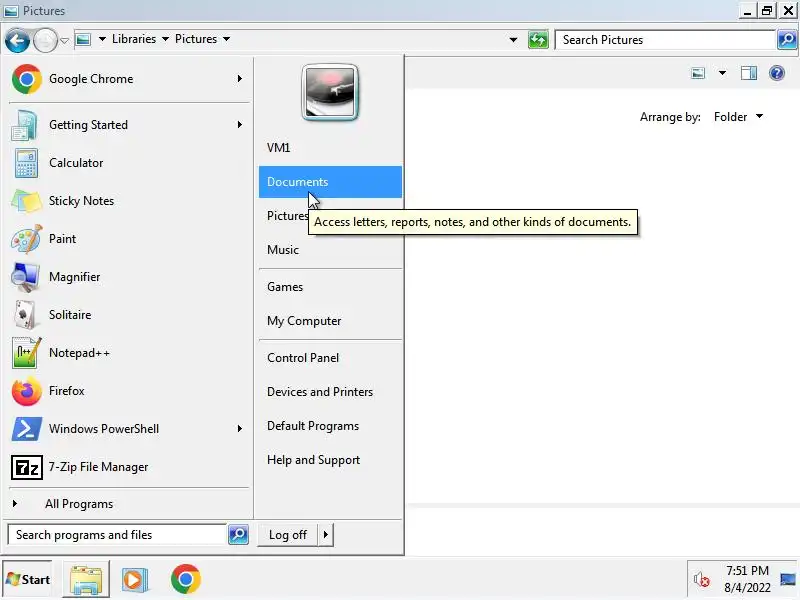The height and width of the screenshot is (600, 800).
Task: Click the change view icon
Action: pyautogui.click(x=698, y=73)
